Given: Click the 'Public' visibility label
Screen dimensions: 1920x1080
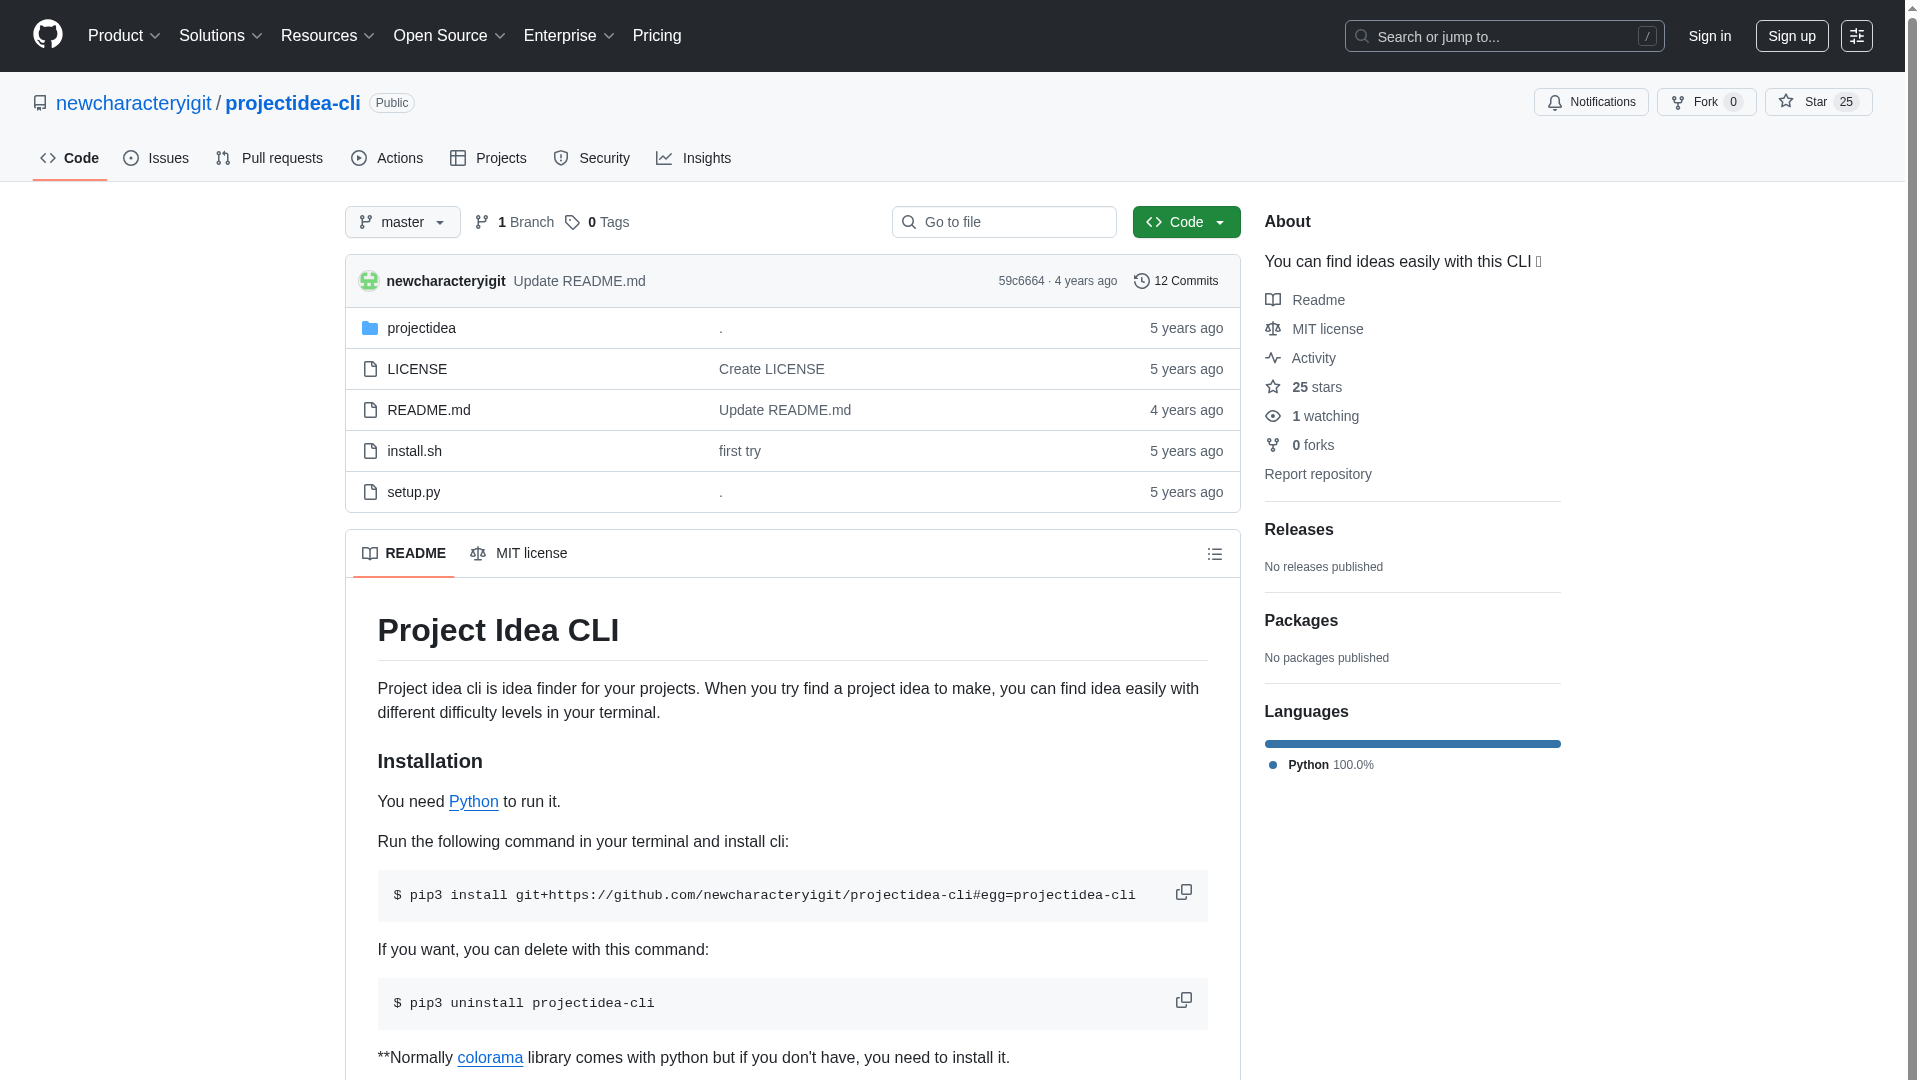Looking at the screenshot, I should pos(391,103).
